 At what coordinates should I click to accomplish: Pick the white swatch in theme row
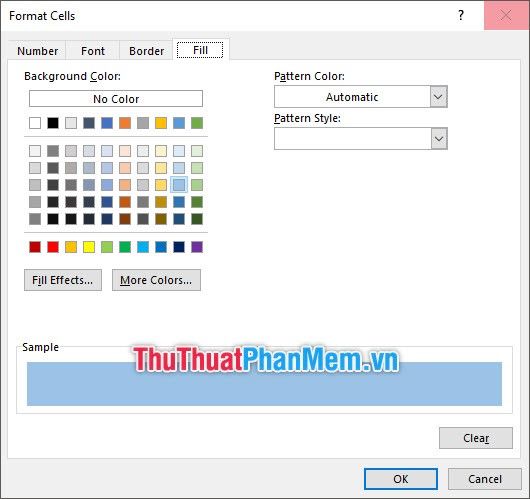point(35,123)
